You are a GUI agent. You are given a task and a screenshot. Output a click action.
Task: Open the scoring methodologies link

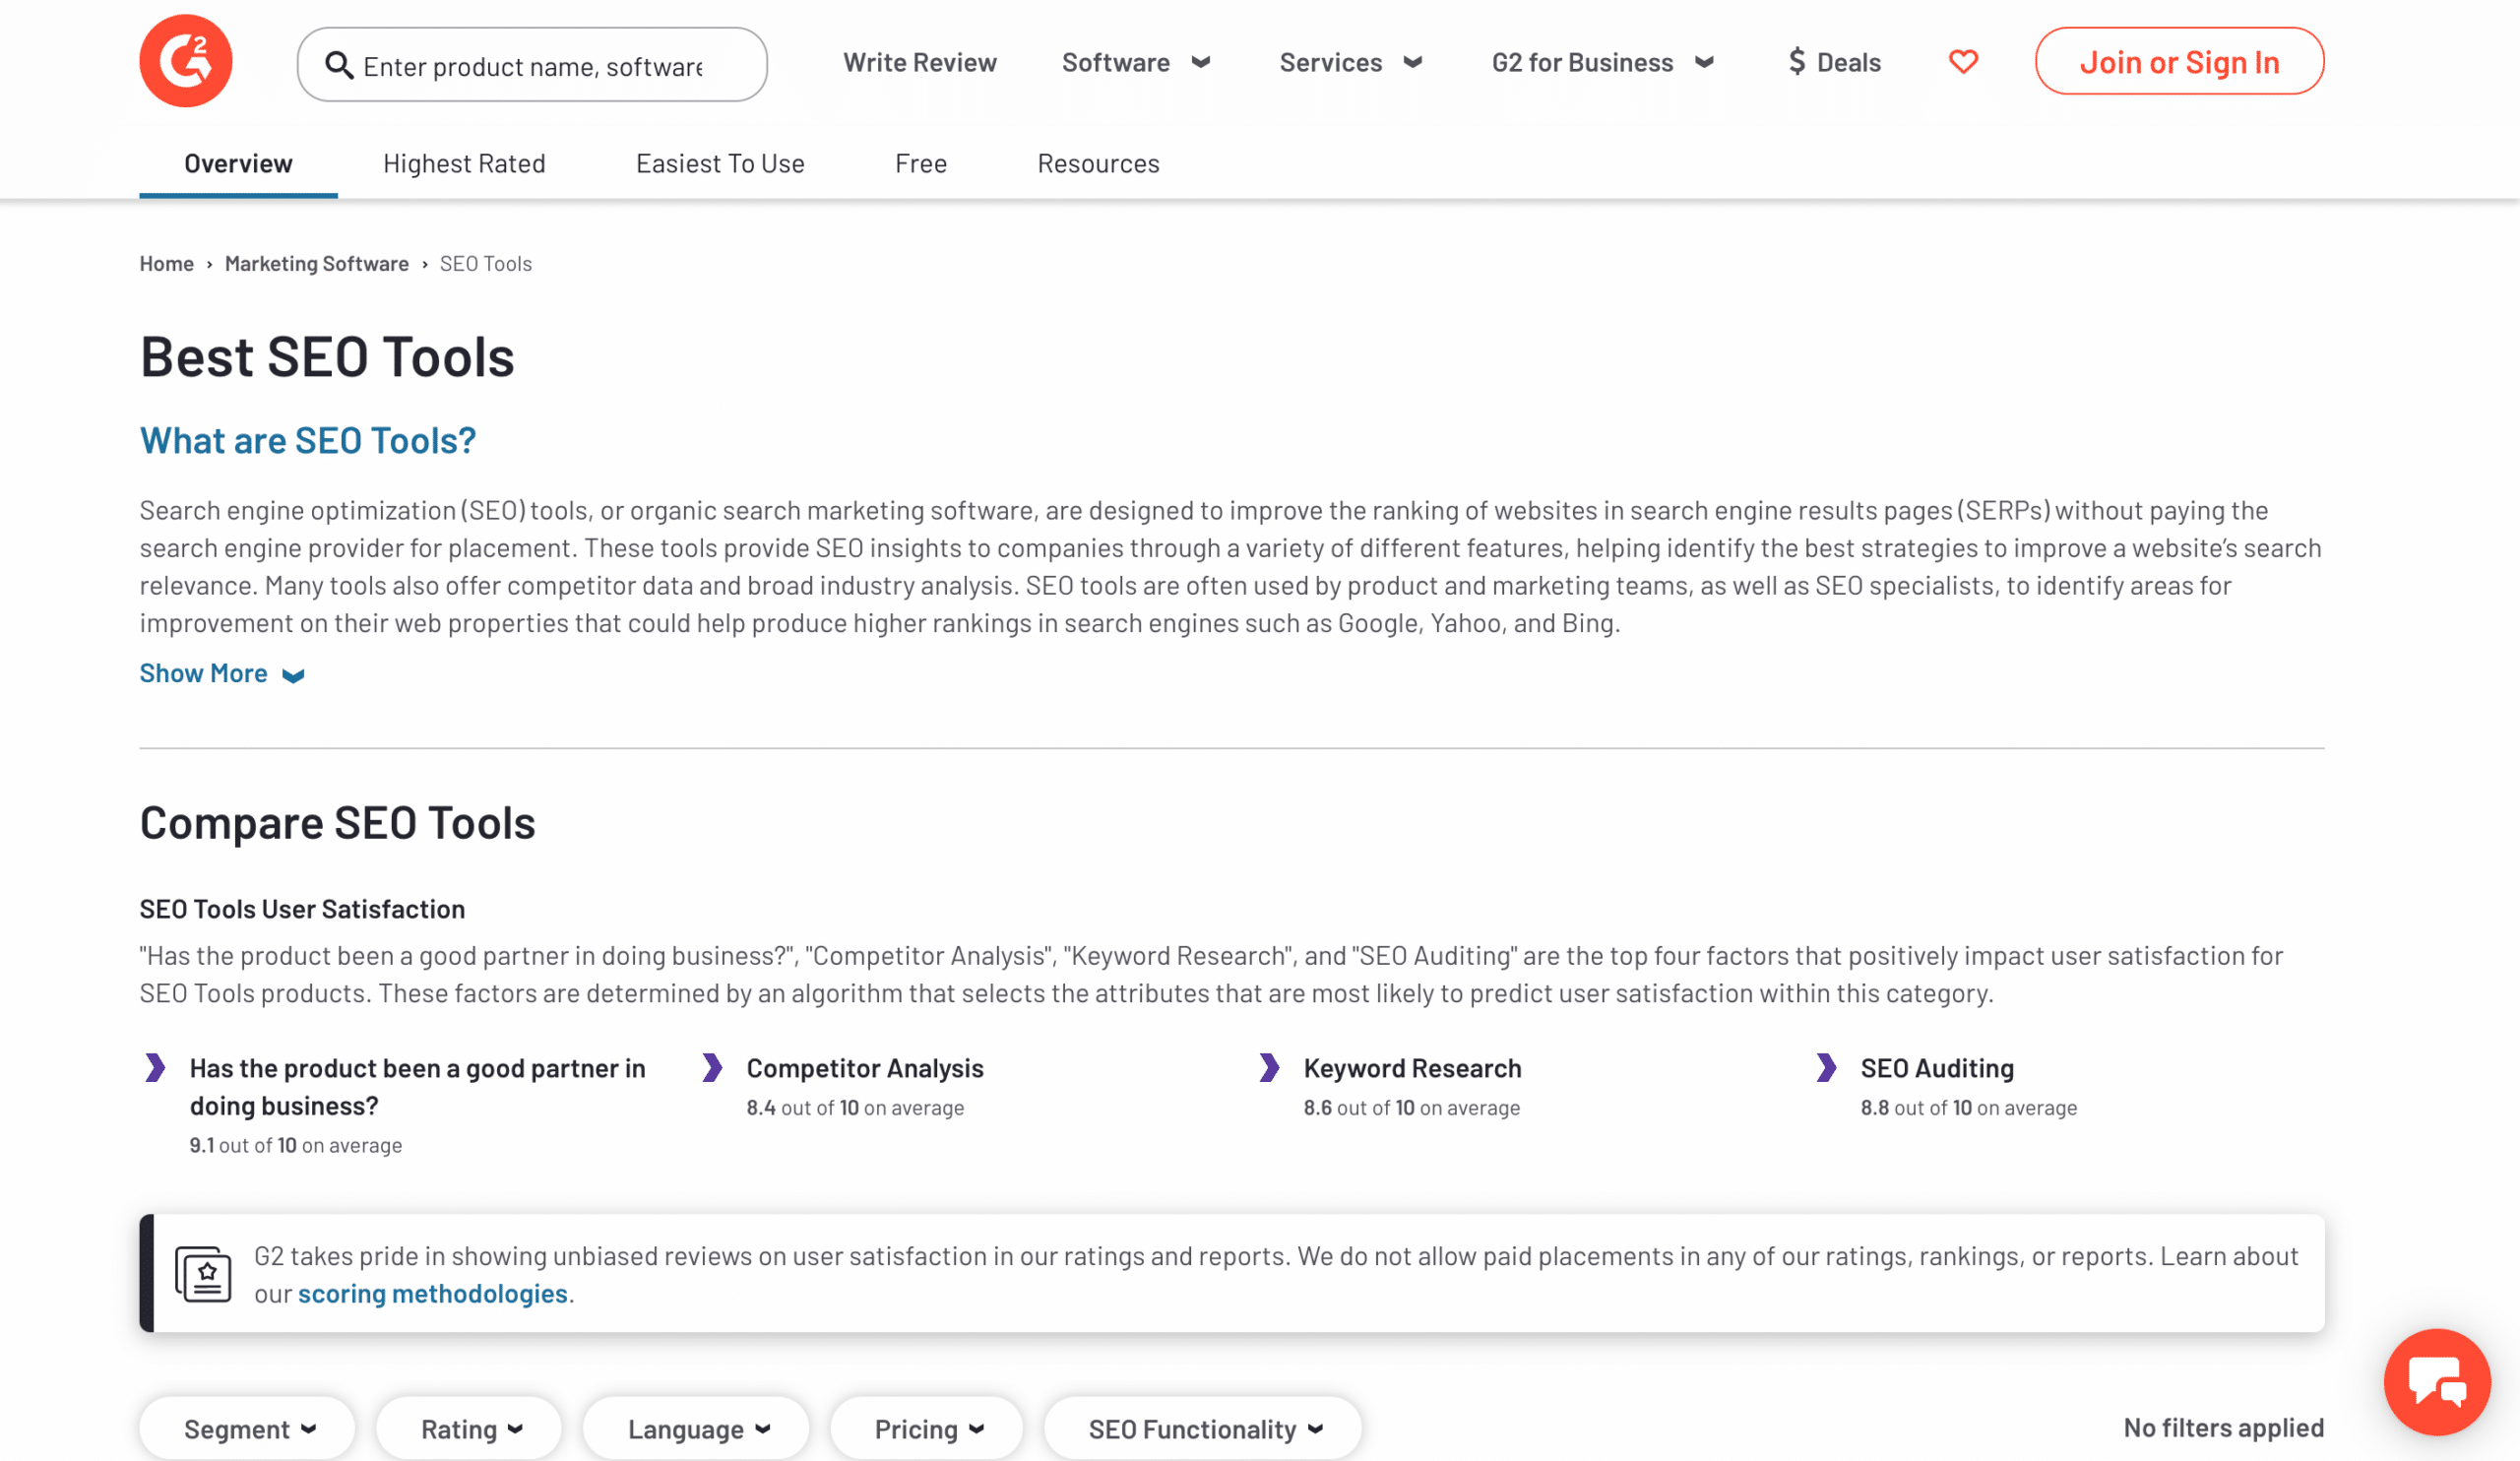point(432,1293)
